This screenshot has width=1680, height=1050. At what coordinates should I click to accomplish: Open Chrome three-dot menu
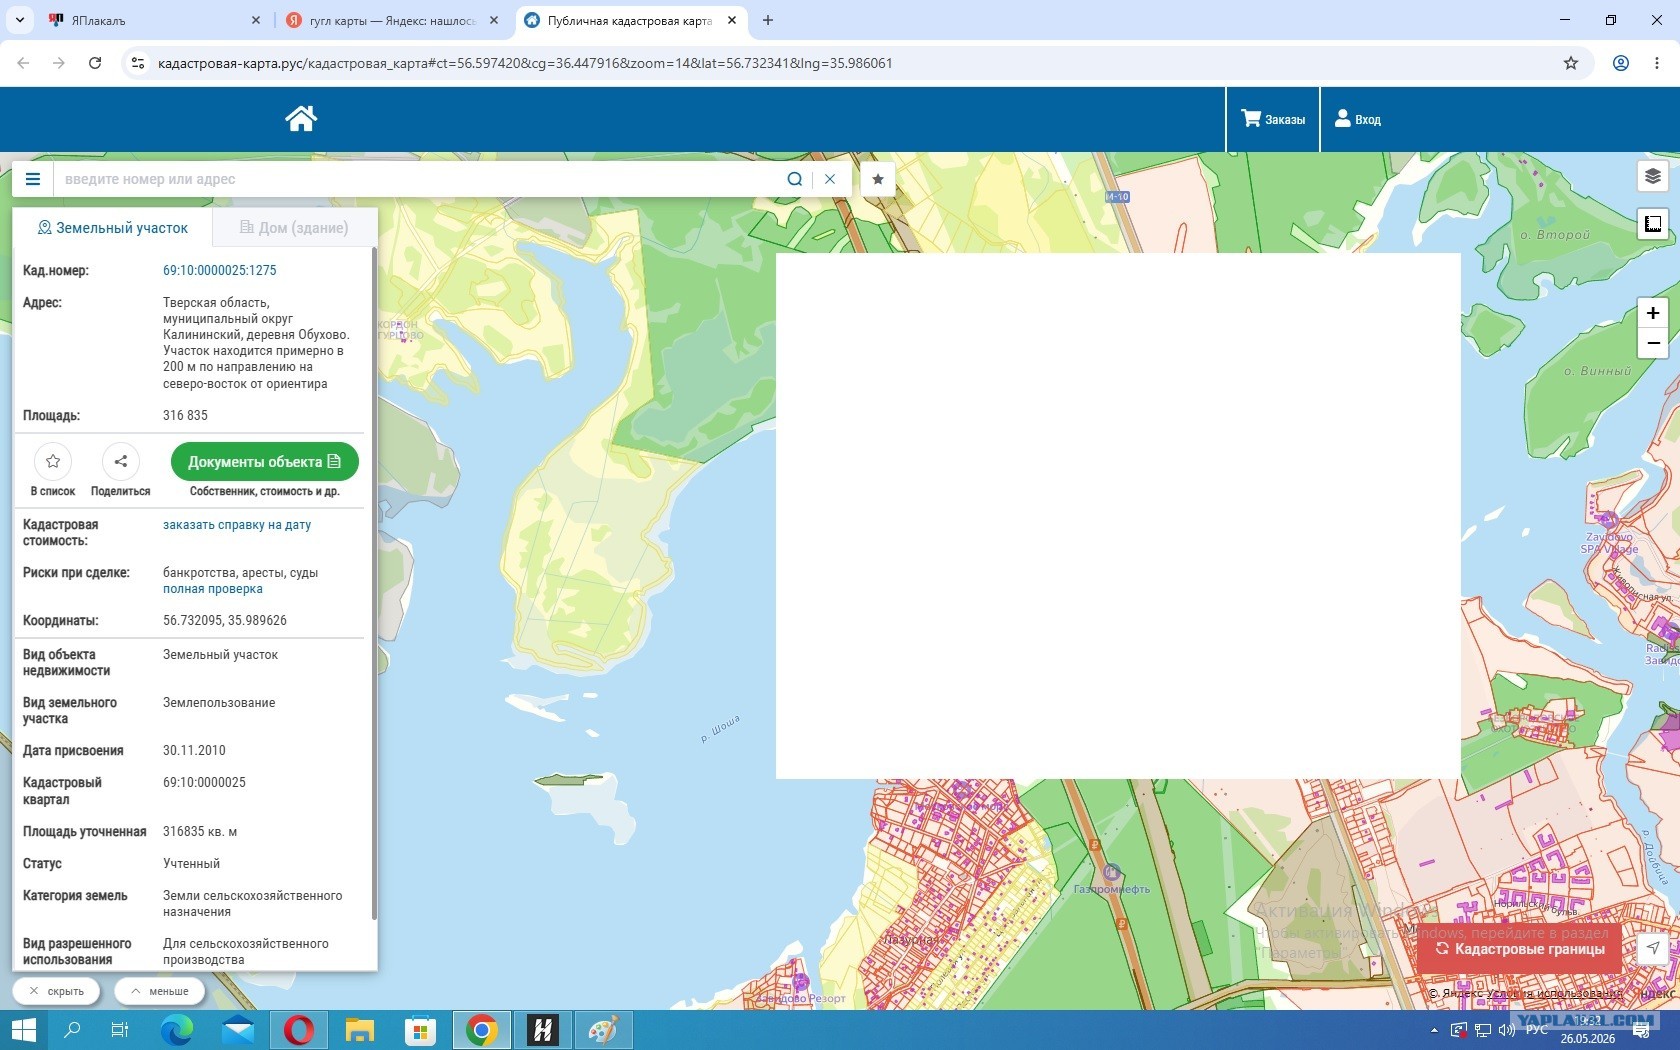click(x=1659, y=63)
